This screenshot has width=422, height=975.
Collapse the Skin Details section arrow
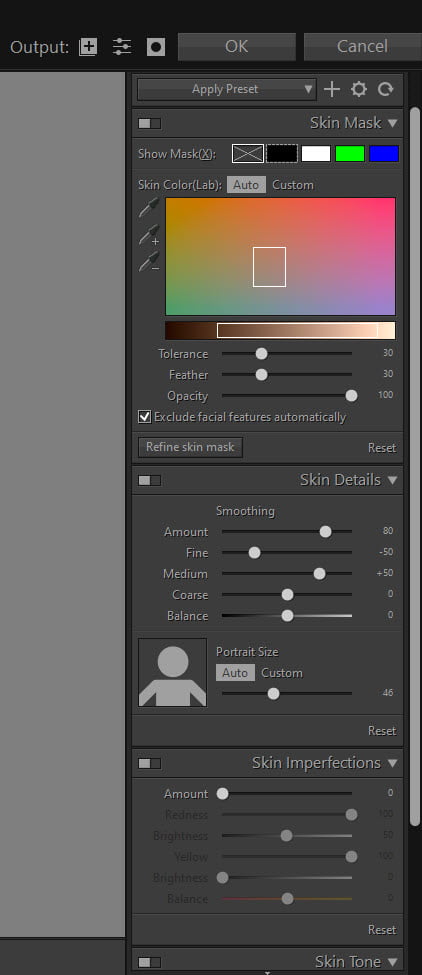pos(392,480)
